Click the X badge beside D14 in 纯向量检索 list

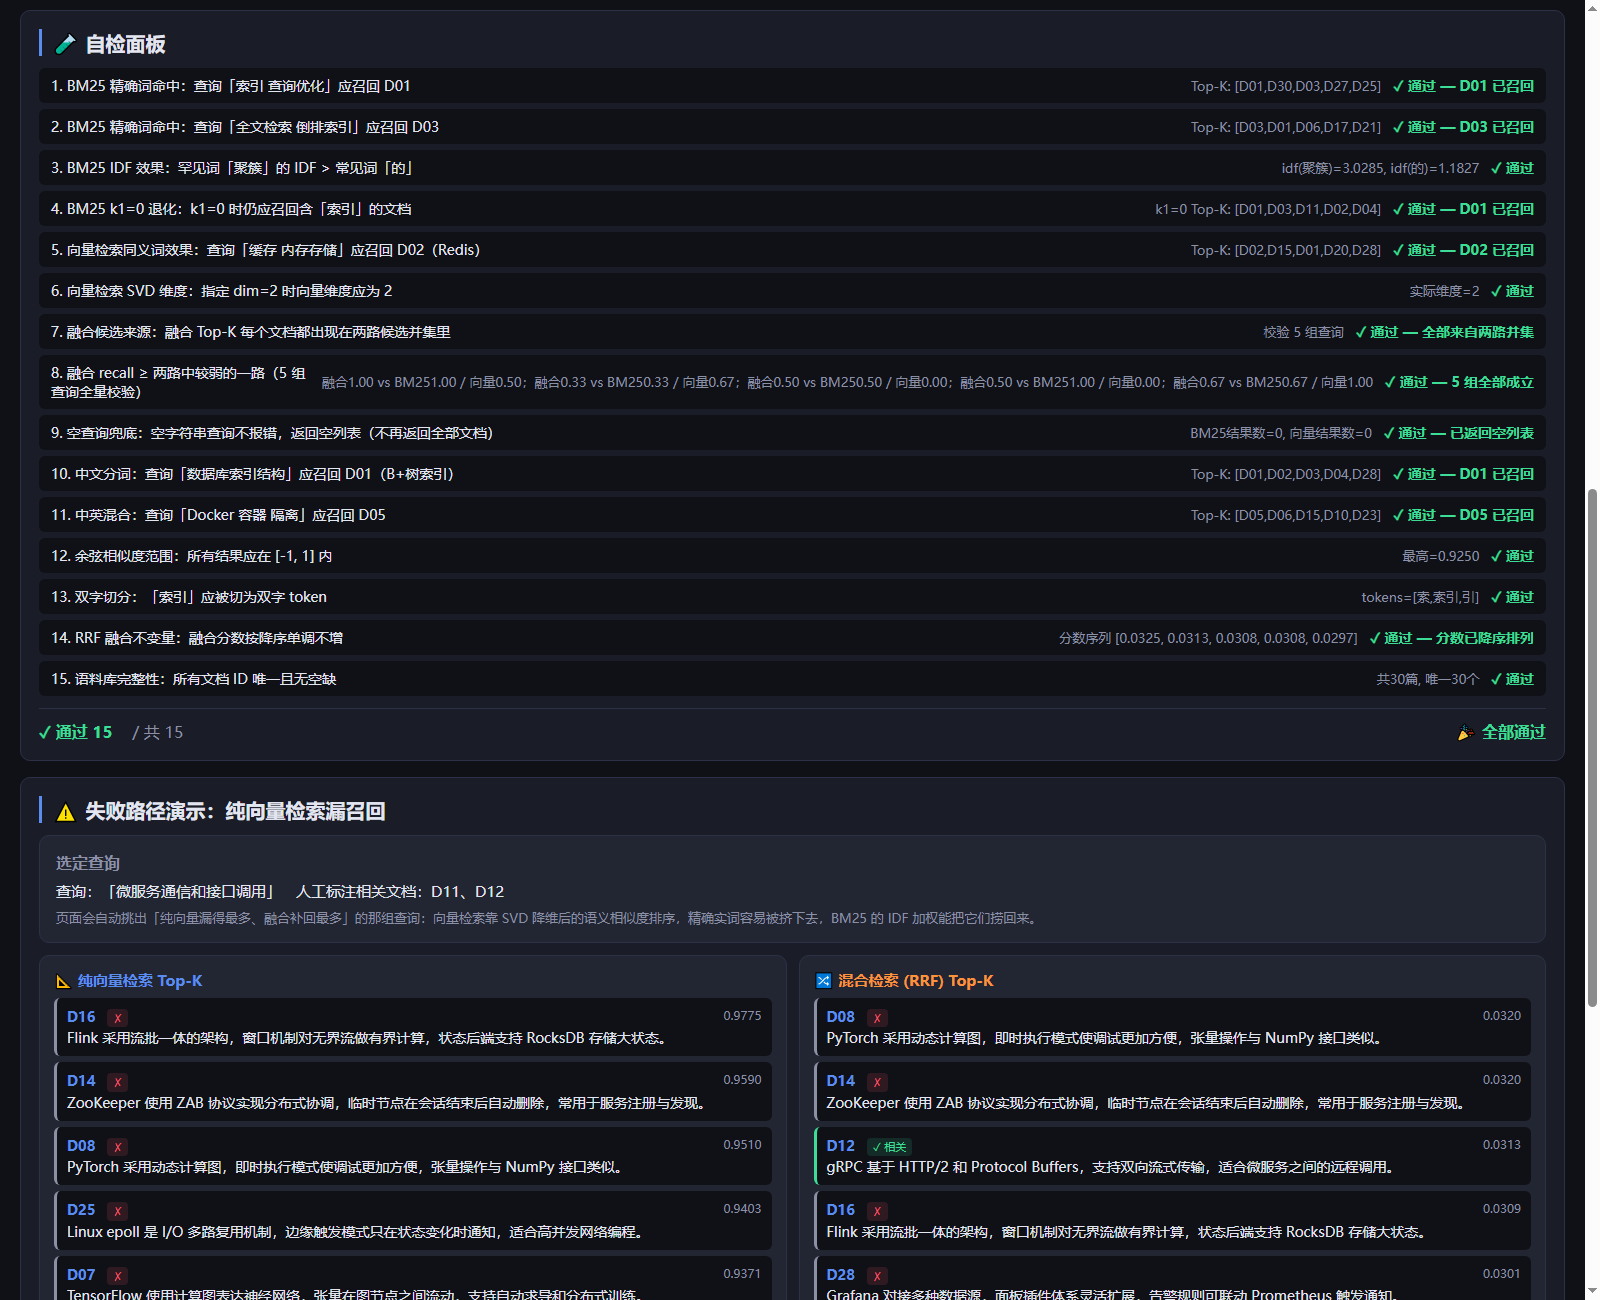click(x=118, y=1082)
